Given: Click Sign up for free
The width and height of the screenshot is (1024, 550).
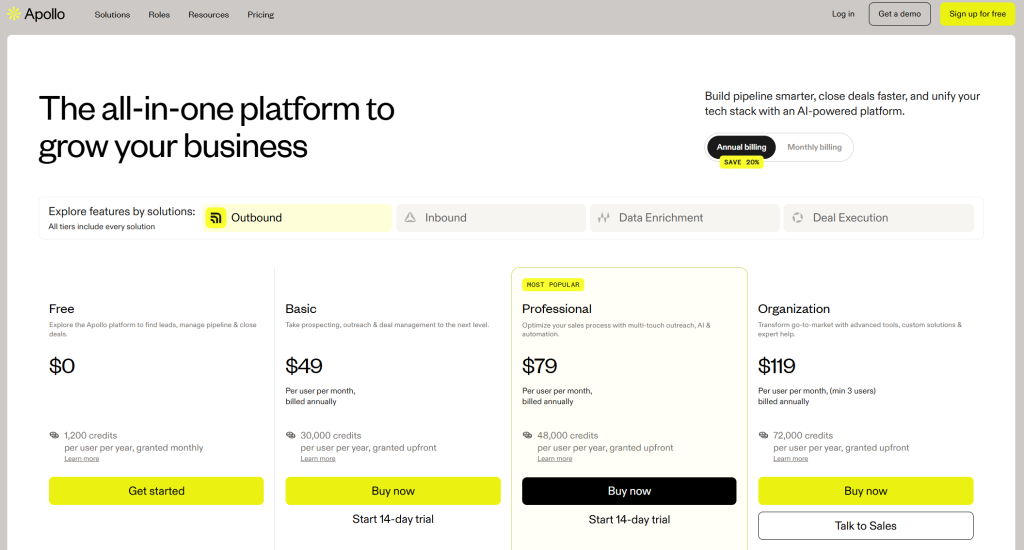Looking at the screenshot, I should click(x=977, y=14).
